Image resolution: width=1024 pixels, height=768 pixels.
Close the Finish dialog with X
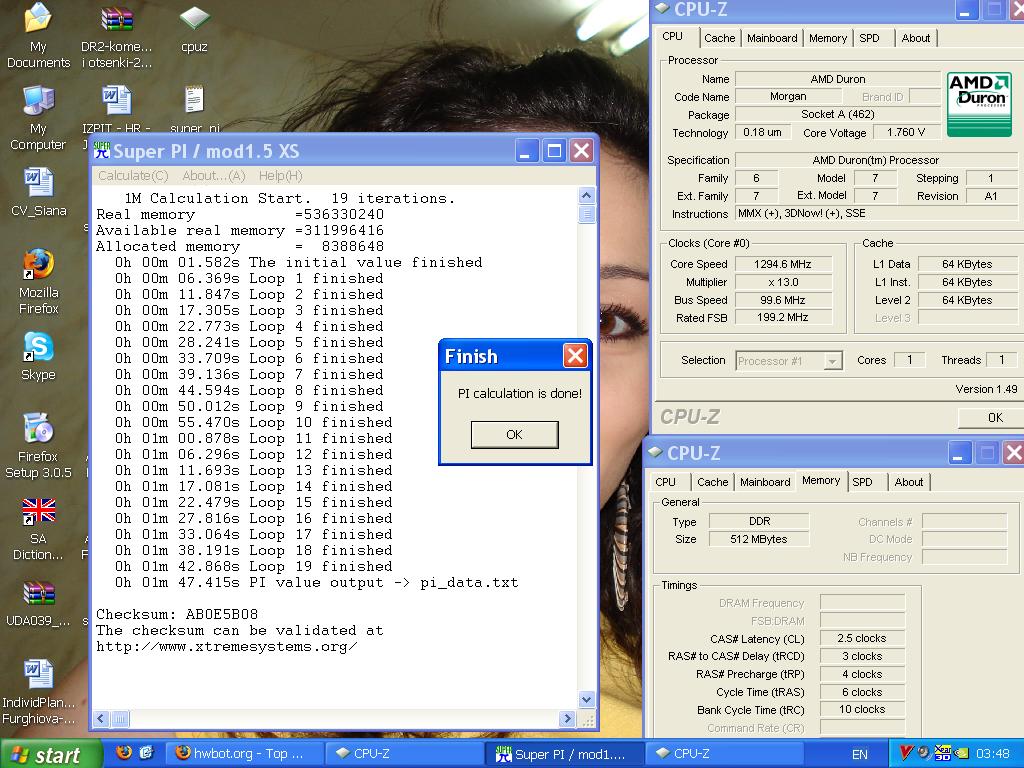click(575, 356)
